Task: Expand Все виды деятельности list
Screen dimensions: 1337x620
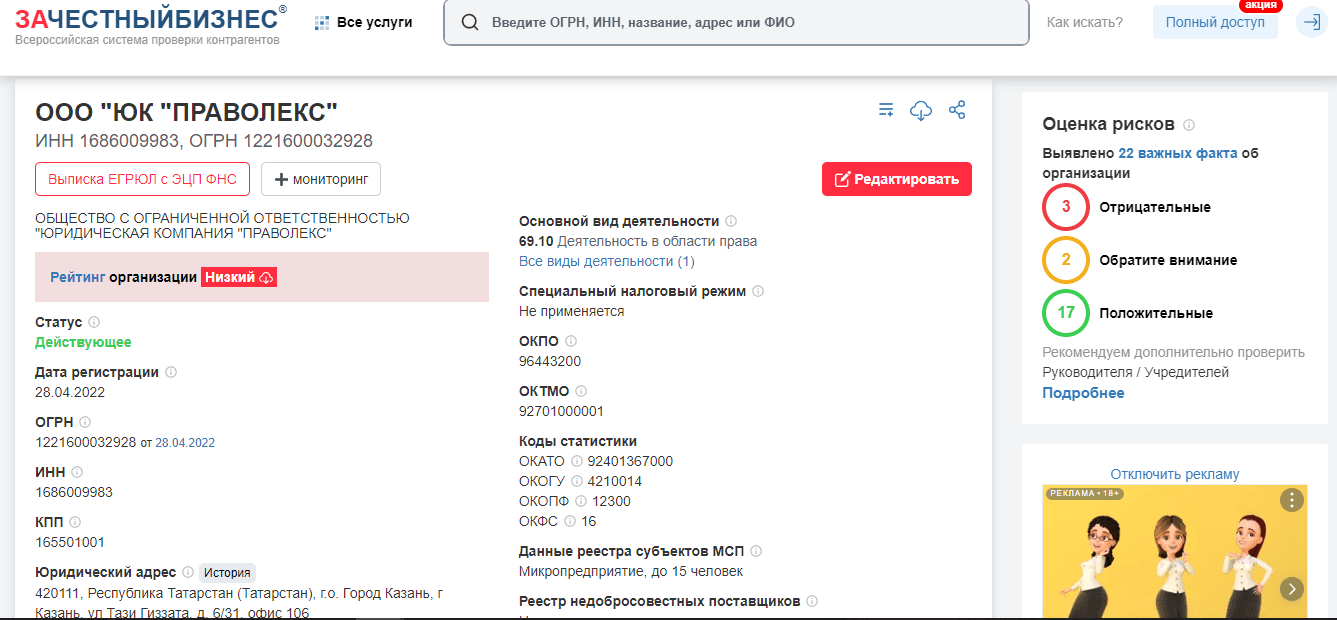Action: pos(606,261)
